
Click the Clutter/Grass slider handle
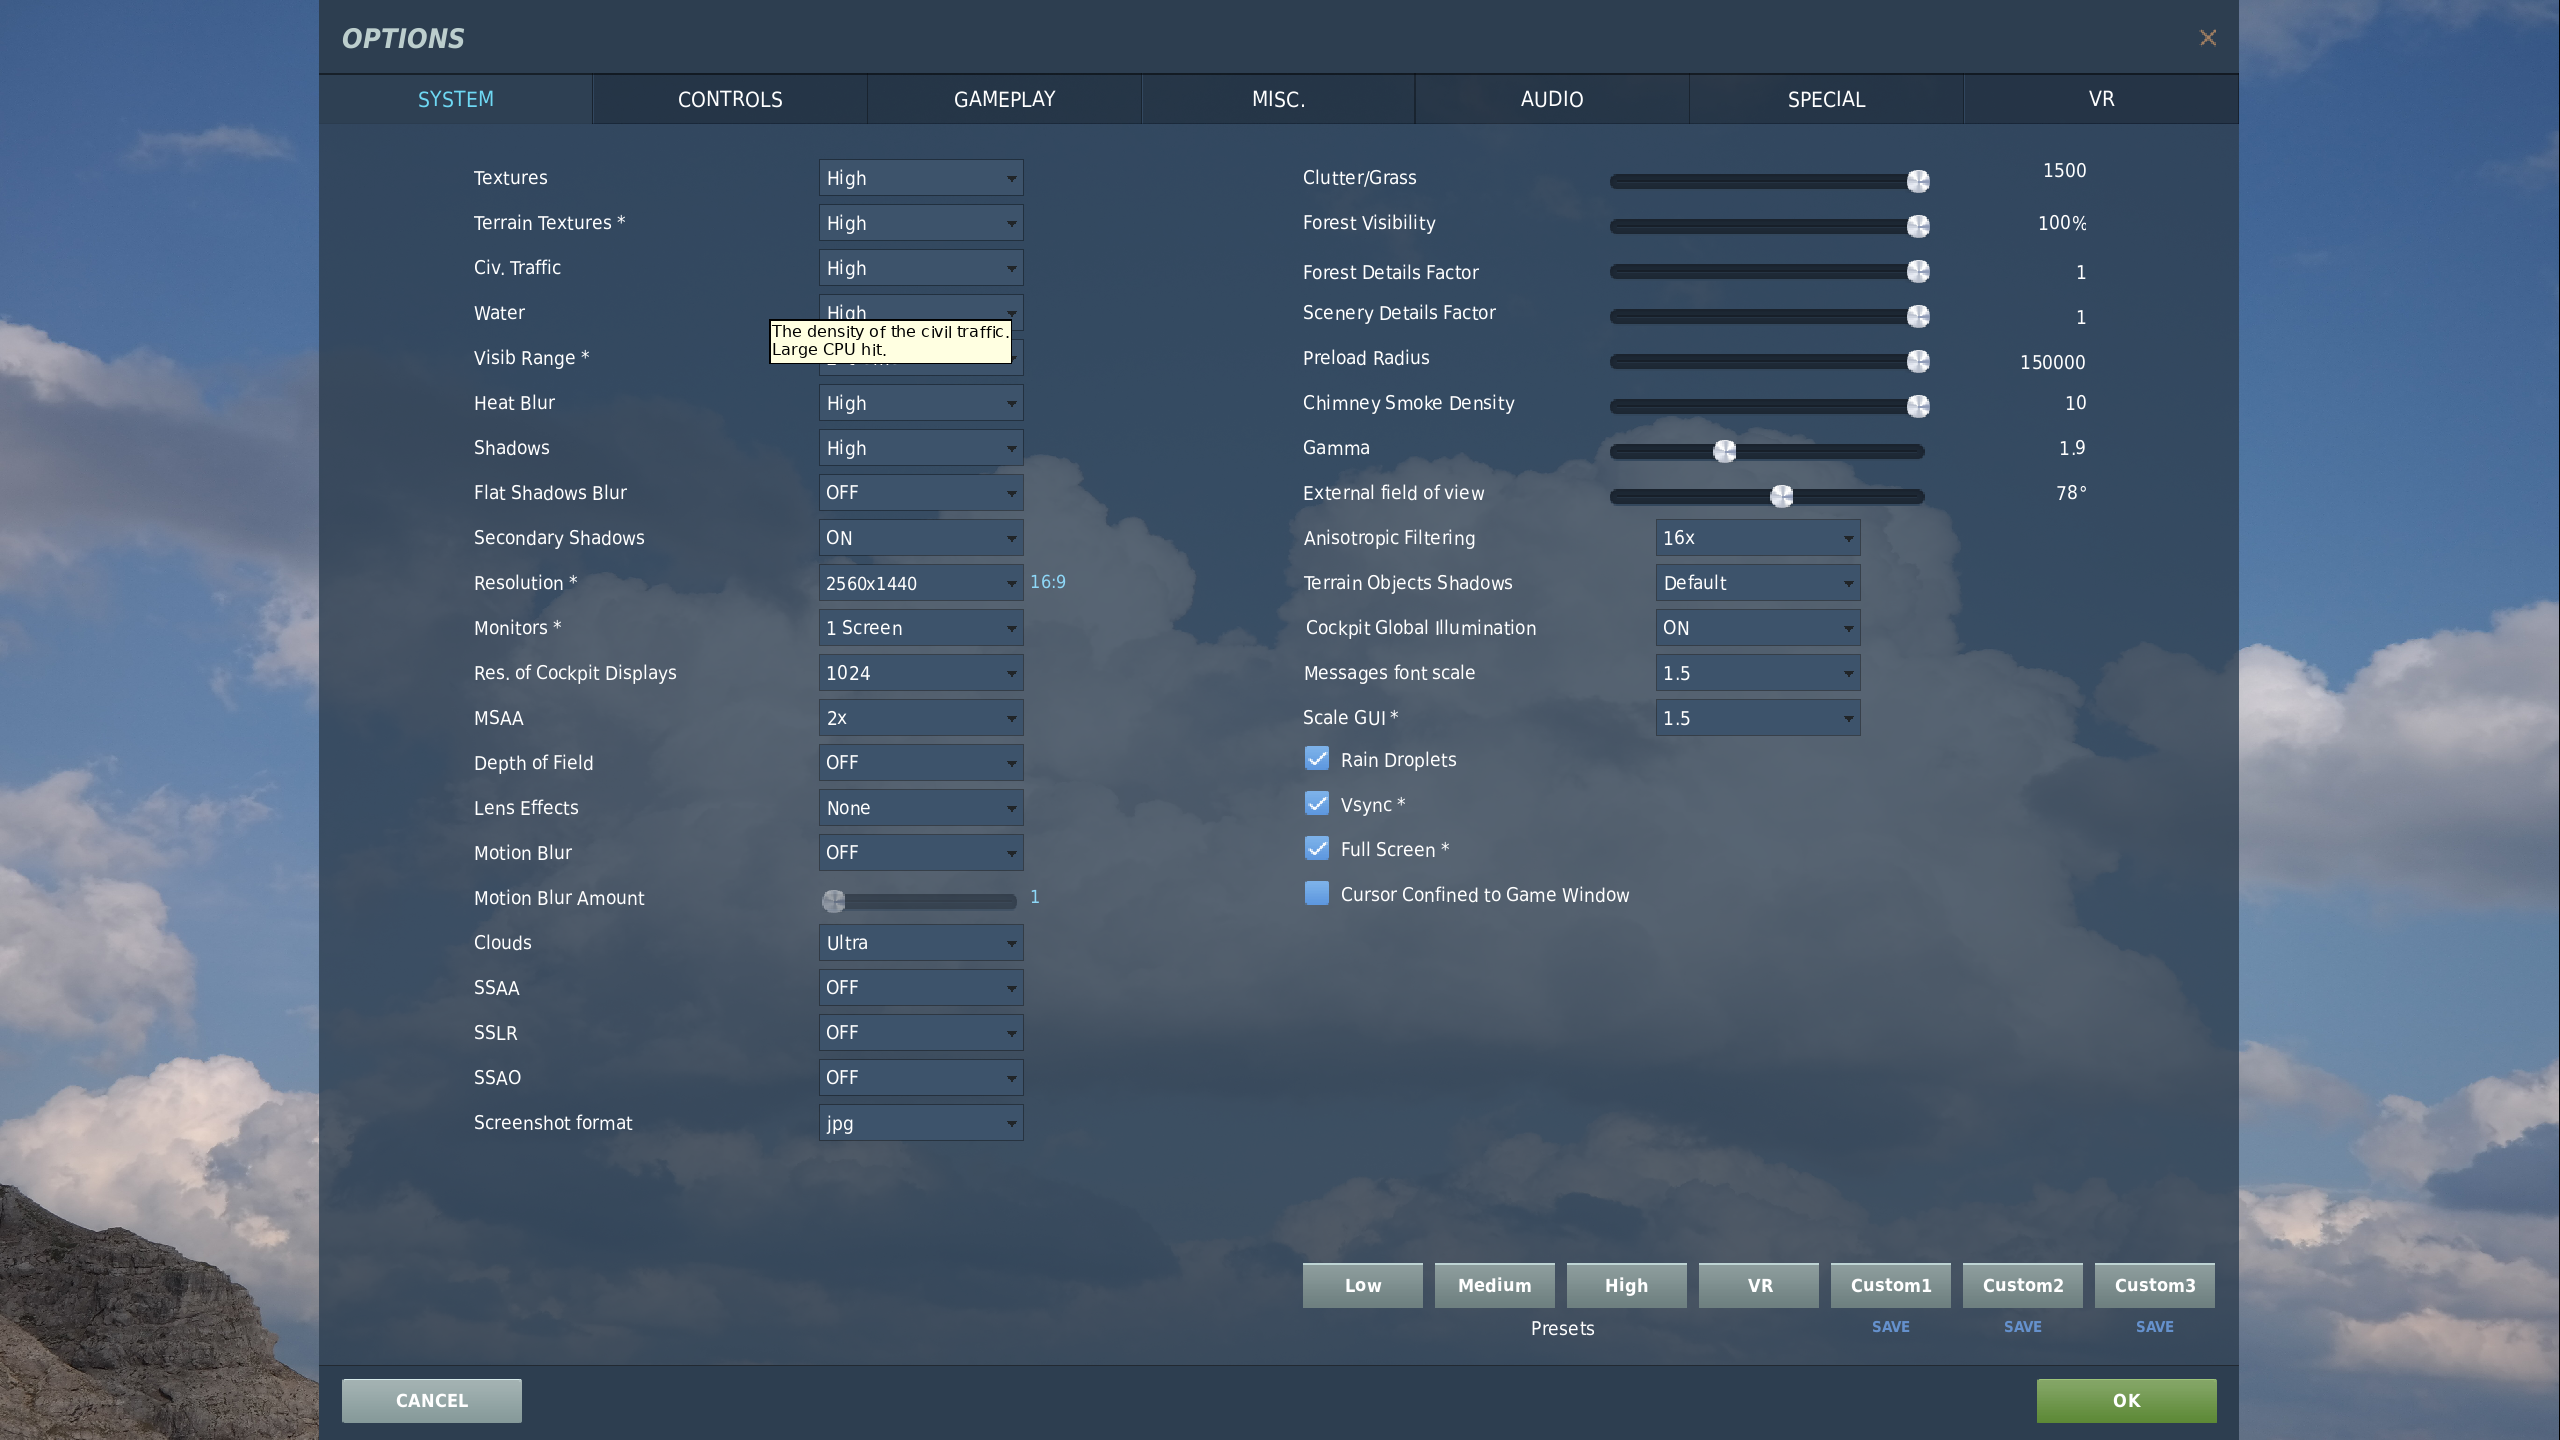[x=1918, y=181]
